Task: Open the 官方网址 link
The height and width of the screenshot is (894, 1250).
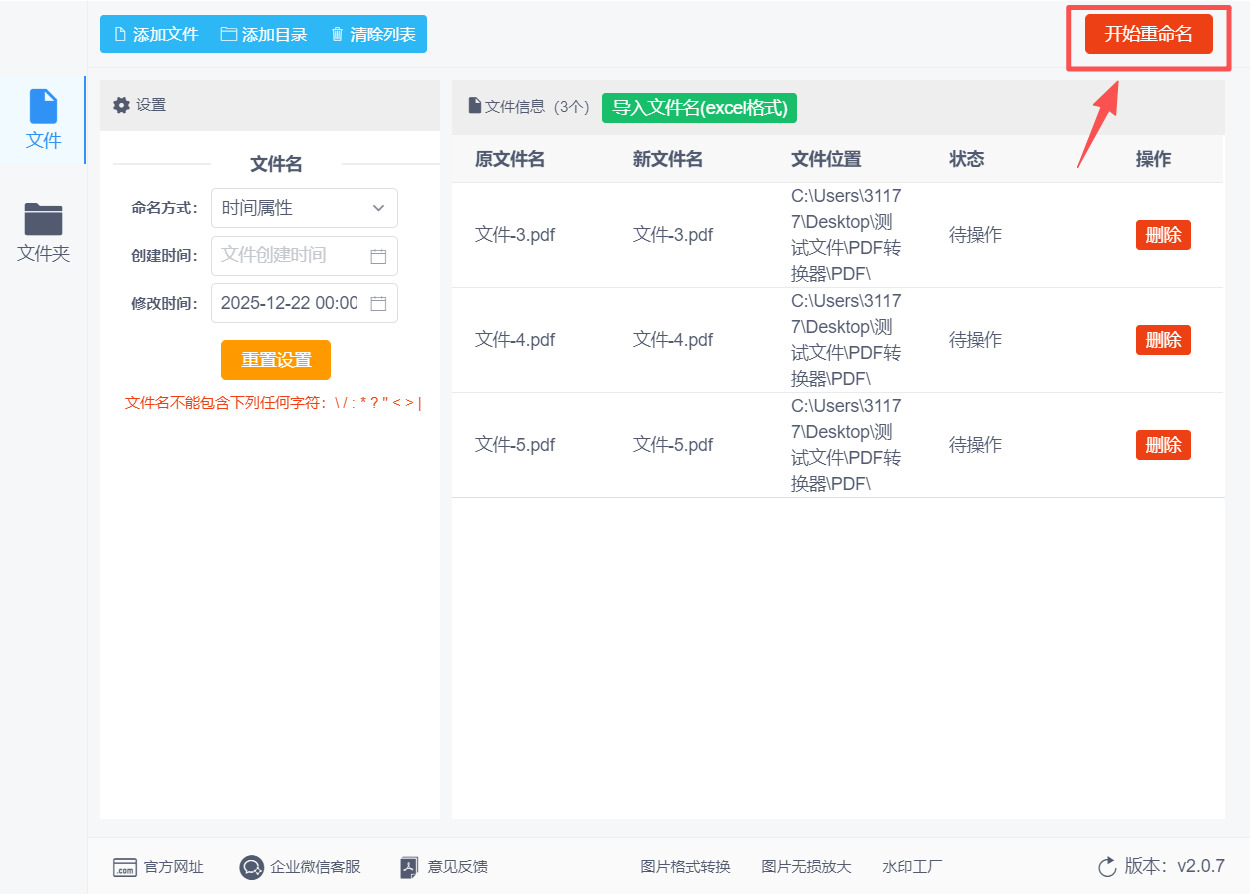Action: pyautogui.click(x=173, y=867)
